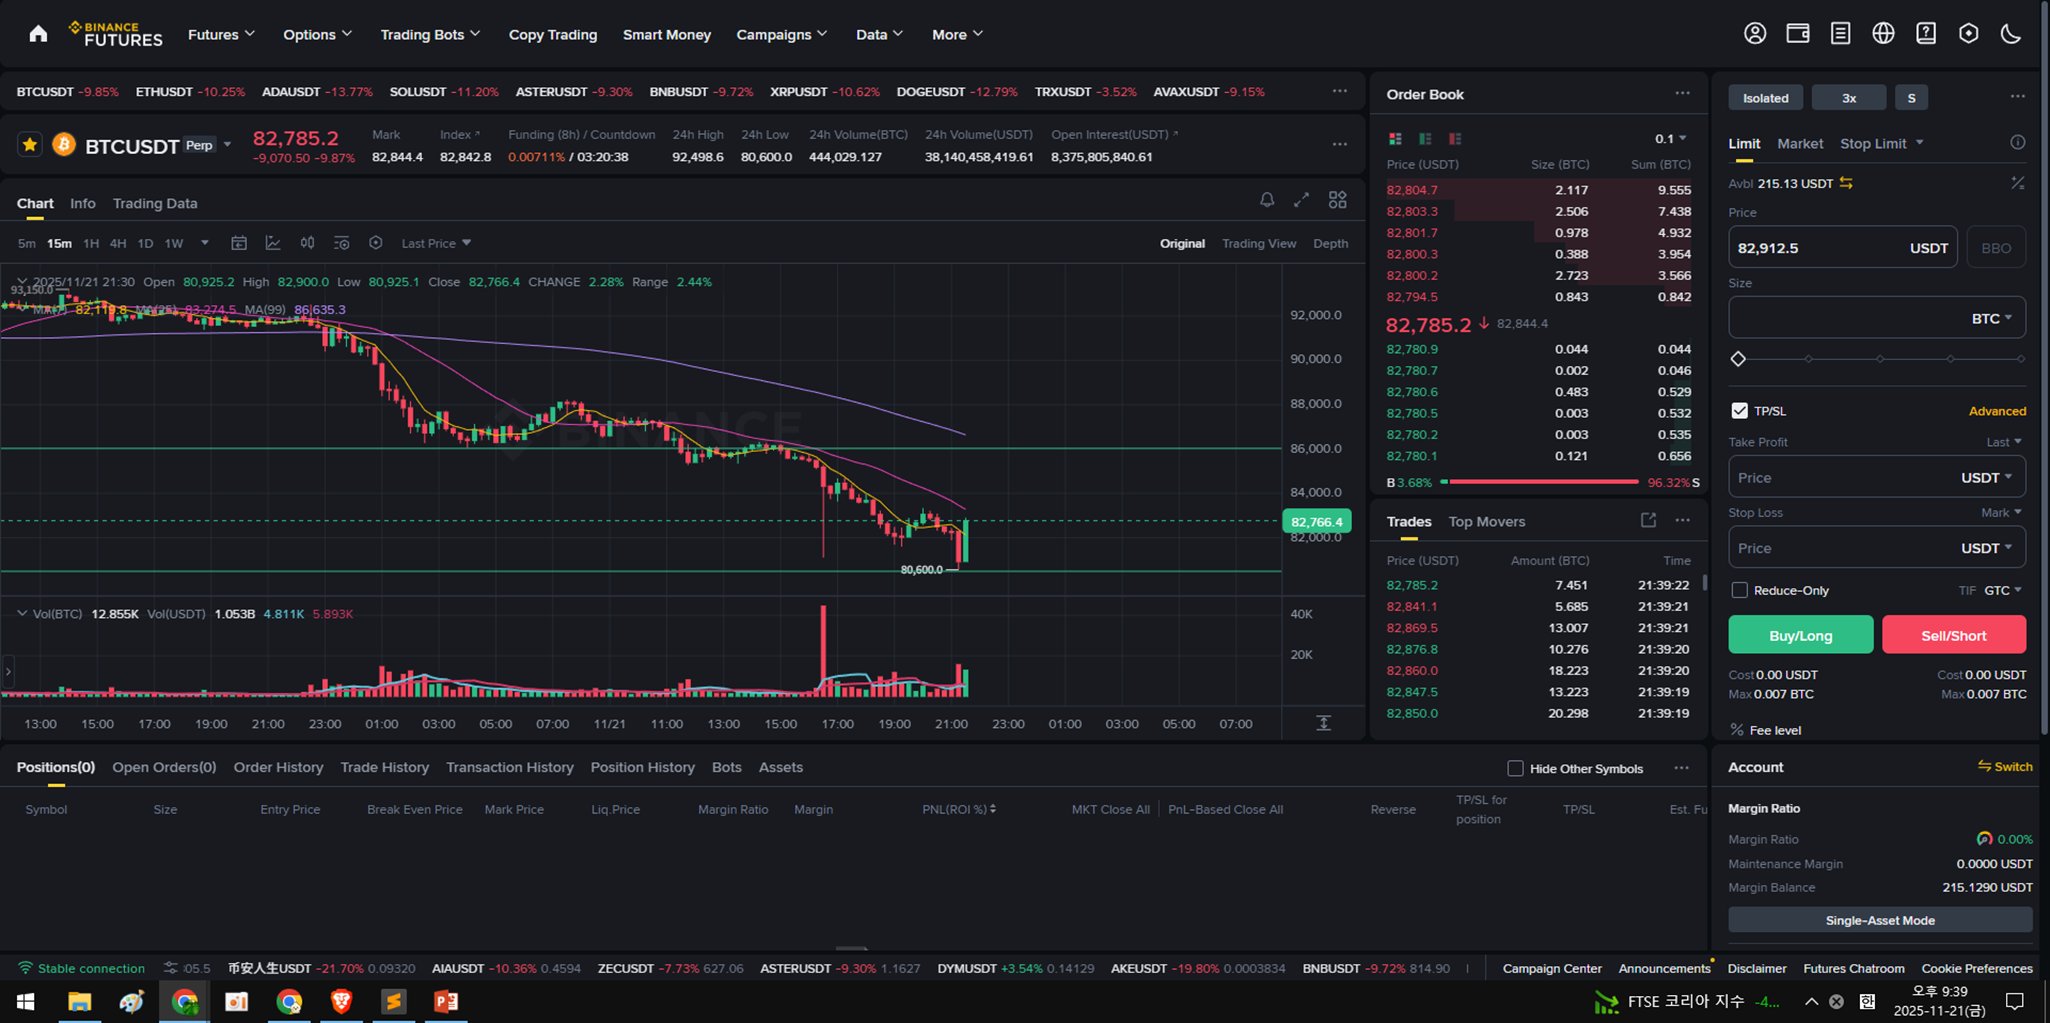Show only bids in the order book
This screenshot has height=1023, width=2050.
coord(1425,139)
